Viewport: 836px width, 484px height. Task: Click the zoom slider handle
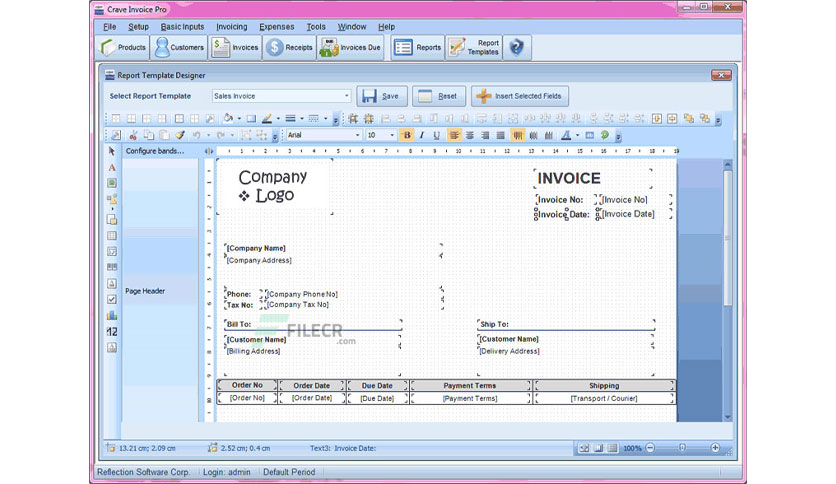[682, 448]
